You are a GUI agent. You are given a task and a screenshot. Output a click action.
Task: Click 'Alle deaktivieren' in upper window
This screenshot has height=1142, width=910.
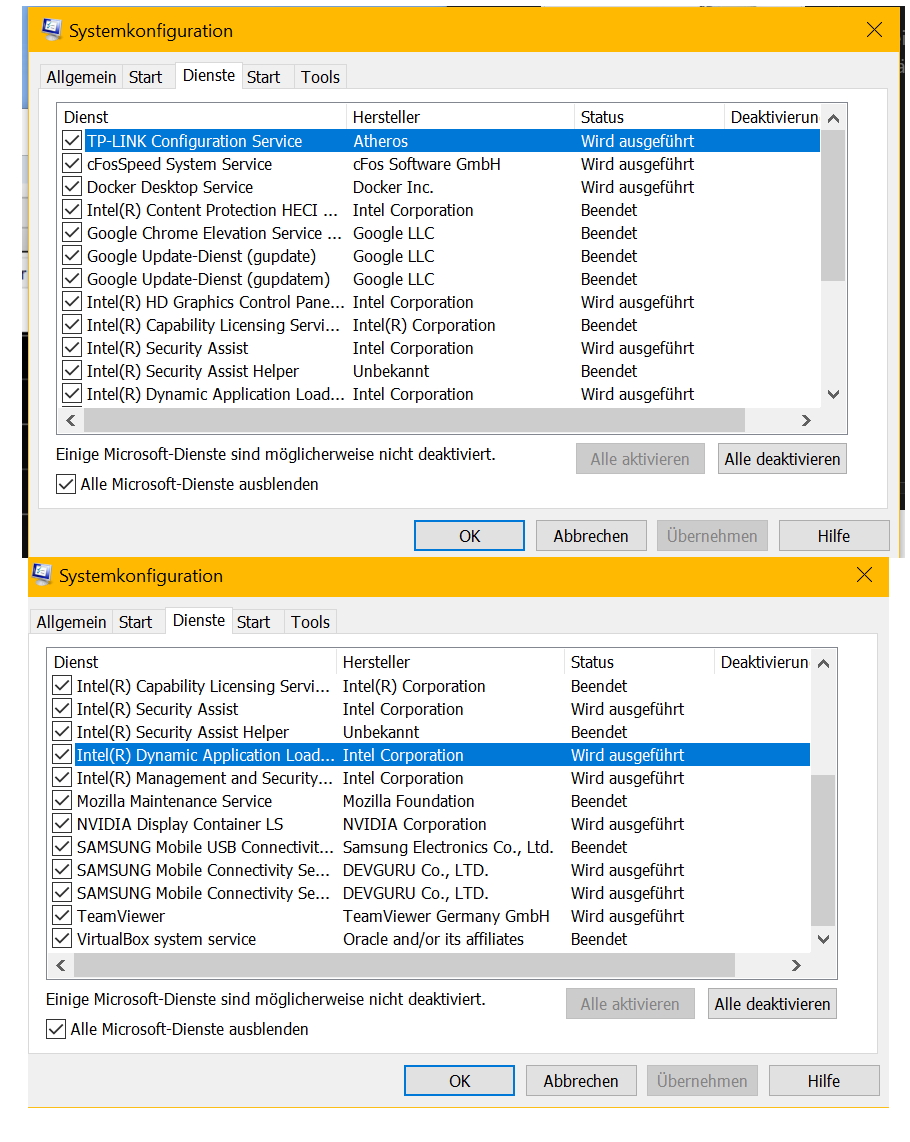coord(782,459)
